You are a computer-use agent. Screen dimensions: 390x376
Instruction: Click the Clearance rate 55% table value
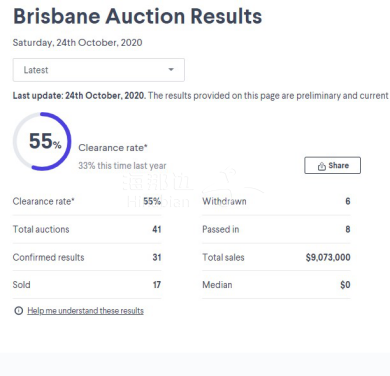tap(152, 201)
